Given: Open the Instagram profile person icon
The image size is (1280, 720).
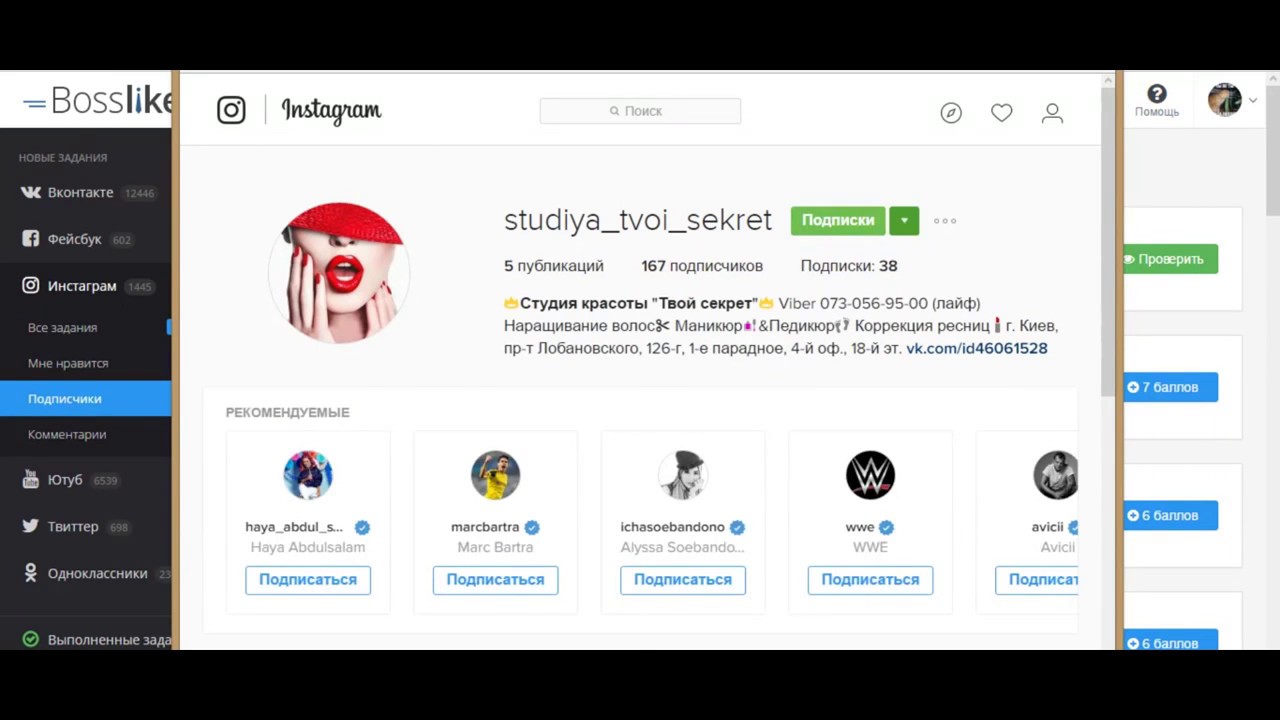Looking at the screenshot, I should coord(1052,113).
